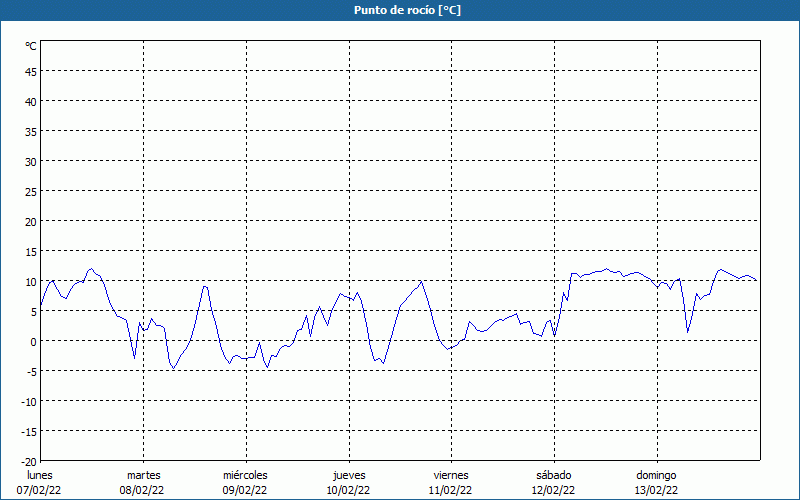Select the 'jueves' day label
Image resolution: width=800 pixels, height=500 pixels.
348,475
